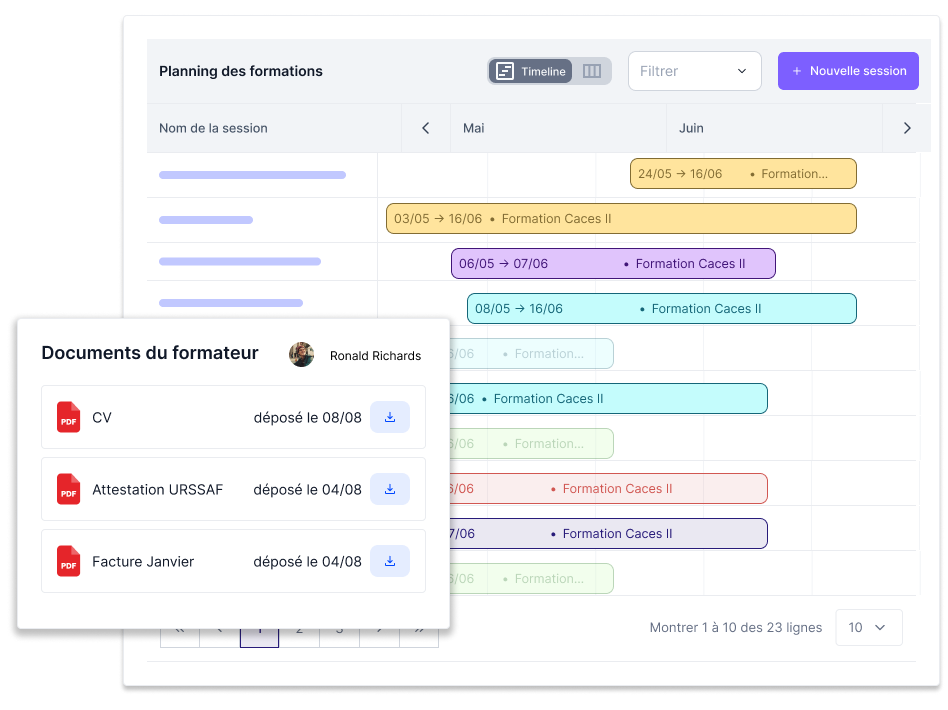Click the CV PDF icon
This screenshot has width=948, height=710.
[x=68, y=417]
